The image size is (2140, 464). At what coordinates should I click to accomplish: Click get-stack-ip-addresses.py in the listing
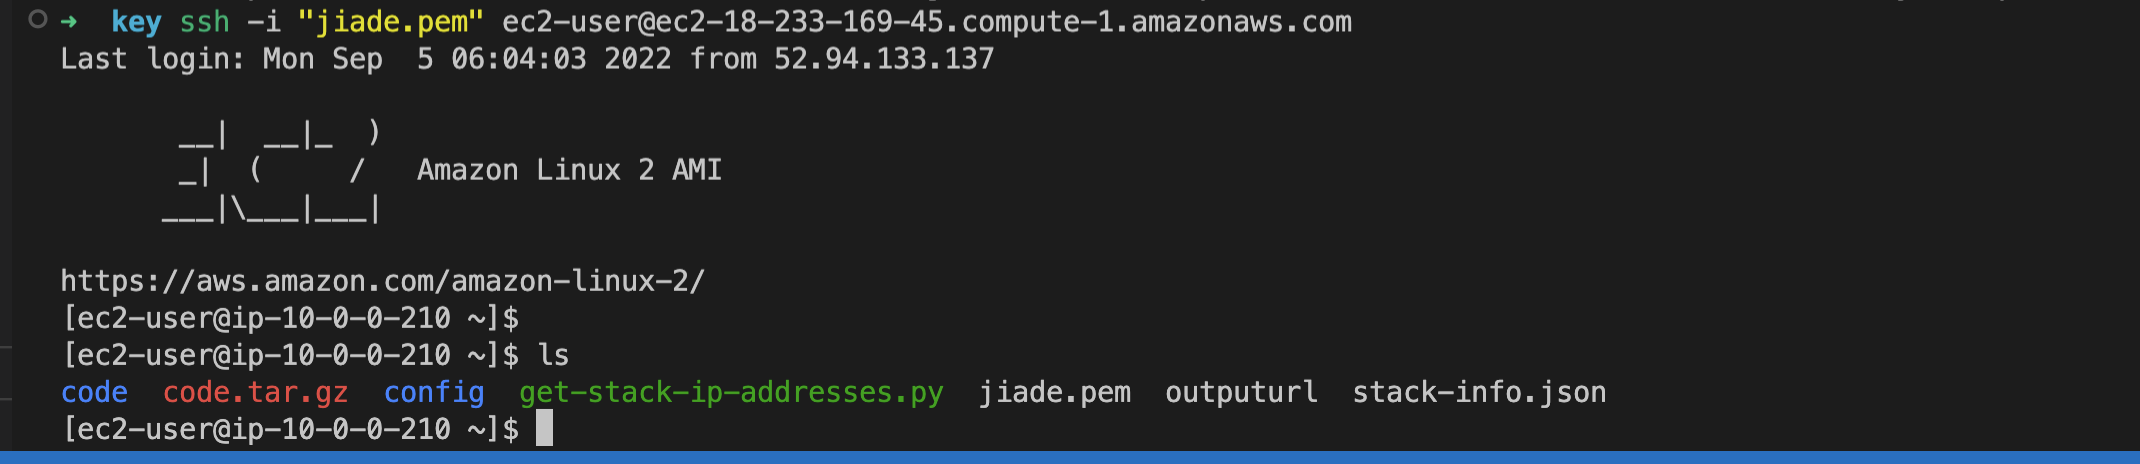[x=731, y=392]
